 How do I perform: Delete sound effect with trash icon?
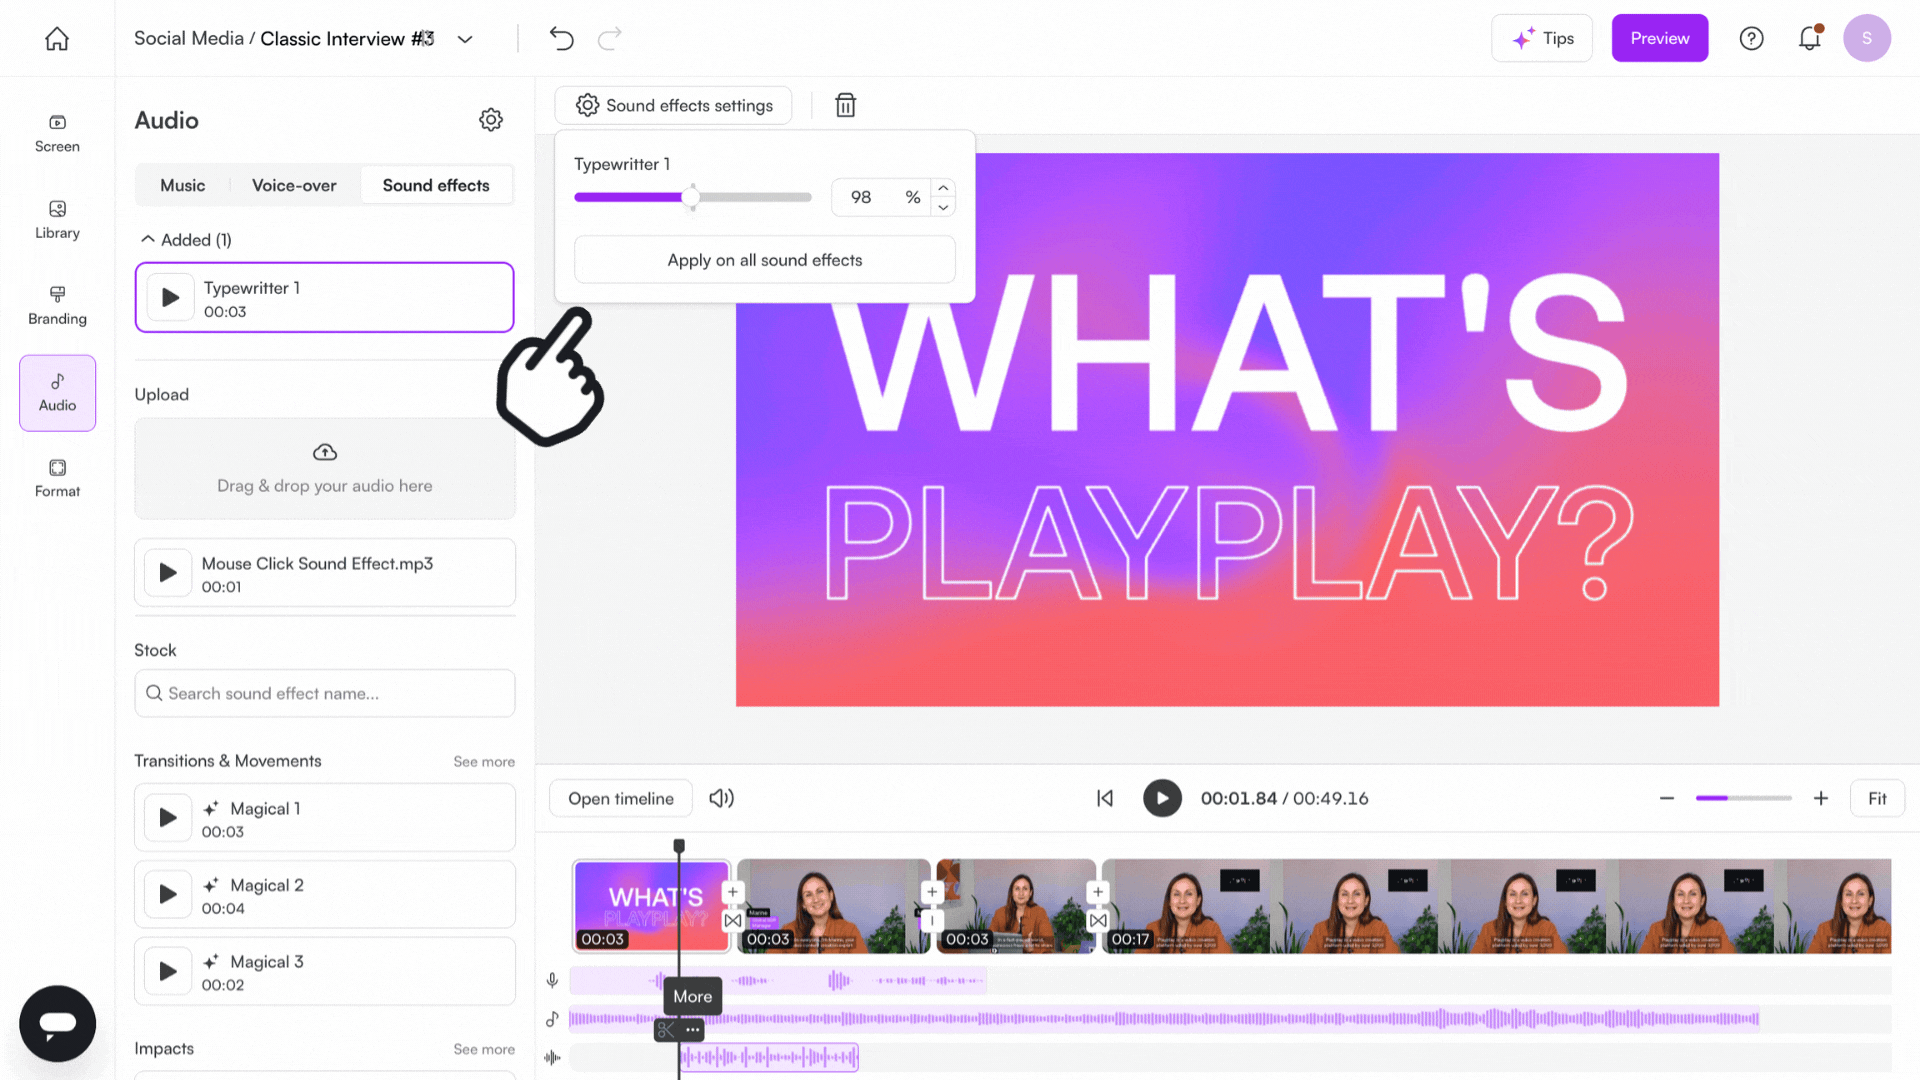point(845,105)
